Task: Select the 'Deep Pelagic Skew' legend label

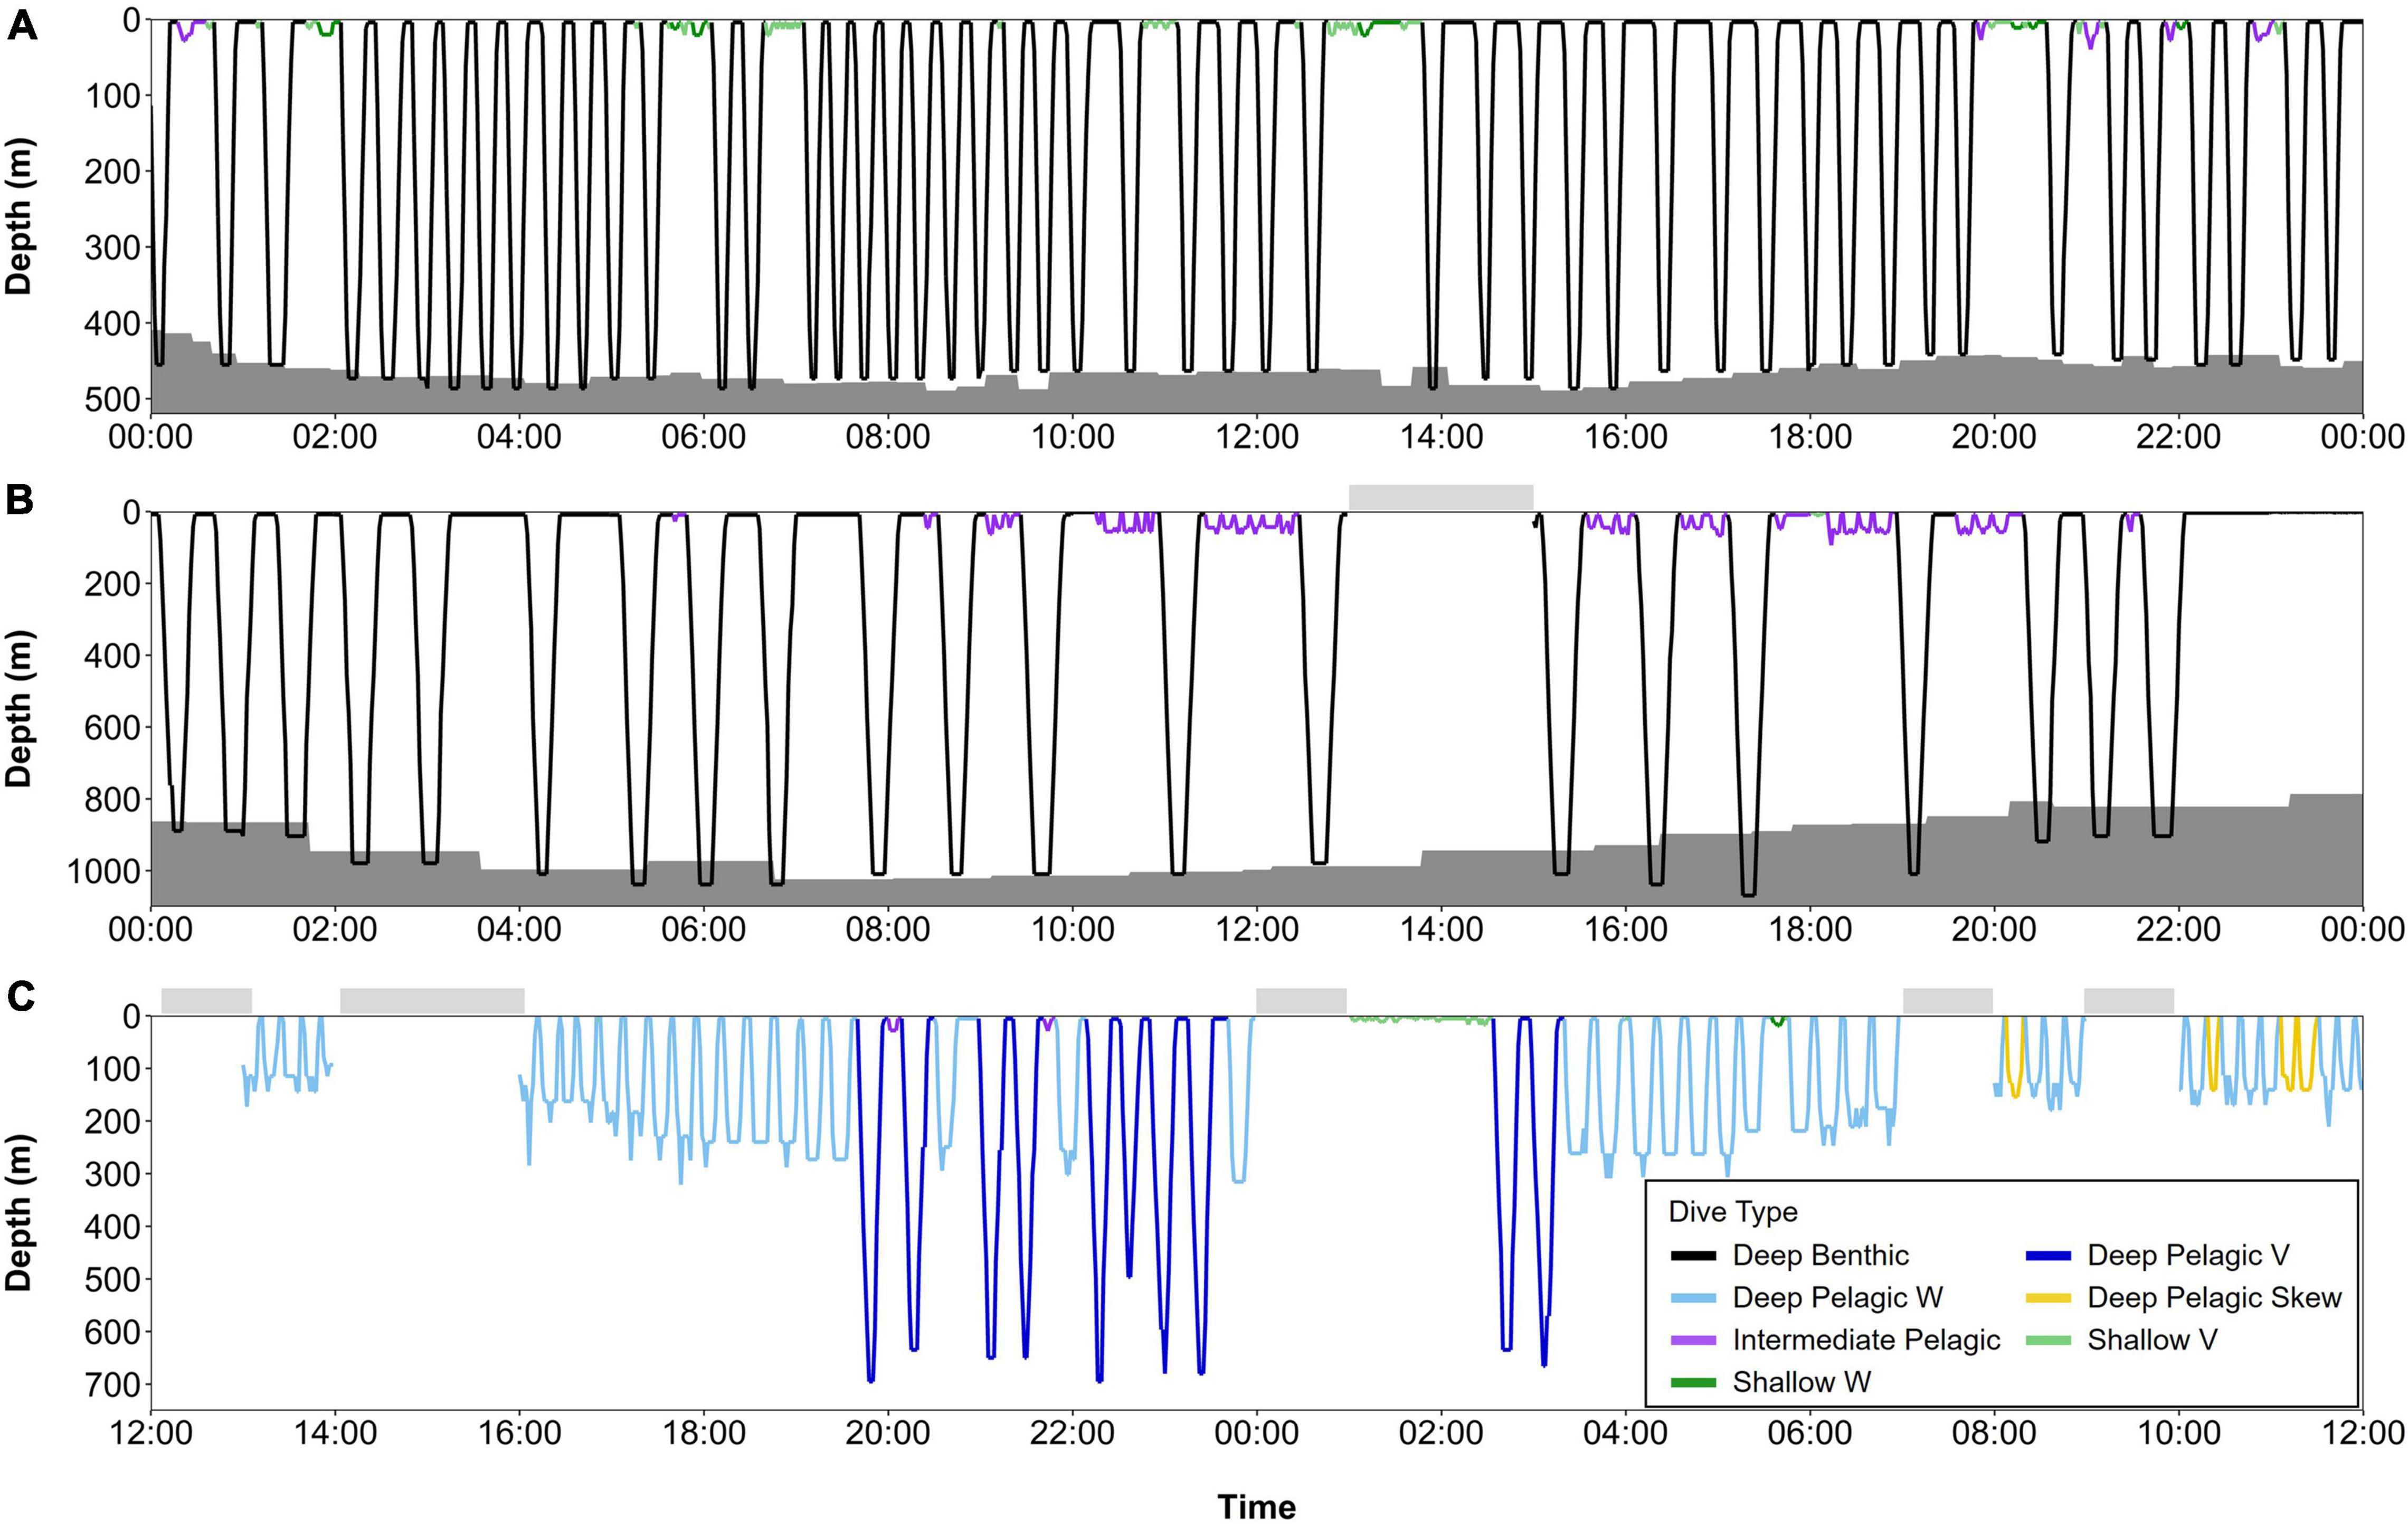Action: click(2215, 1298)
